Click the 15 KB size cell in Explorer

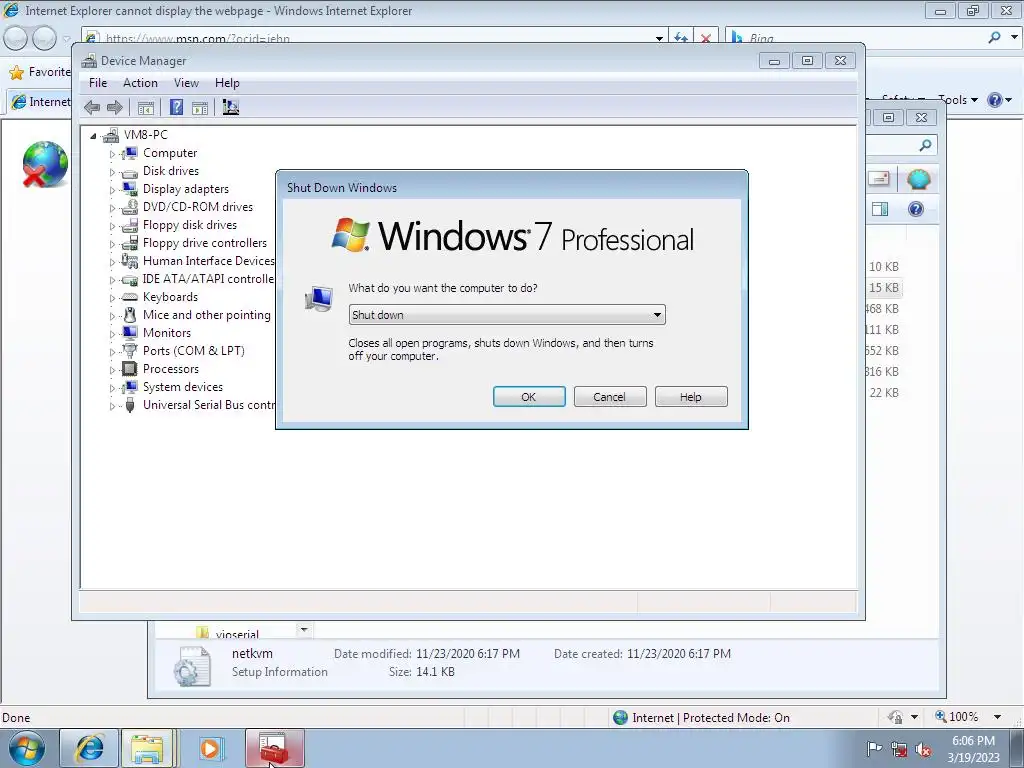(884, 287)
